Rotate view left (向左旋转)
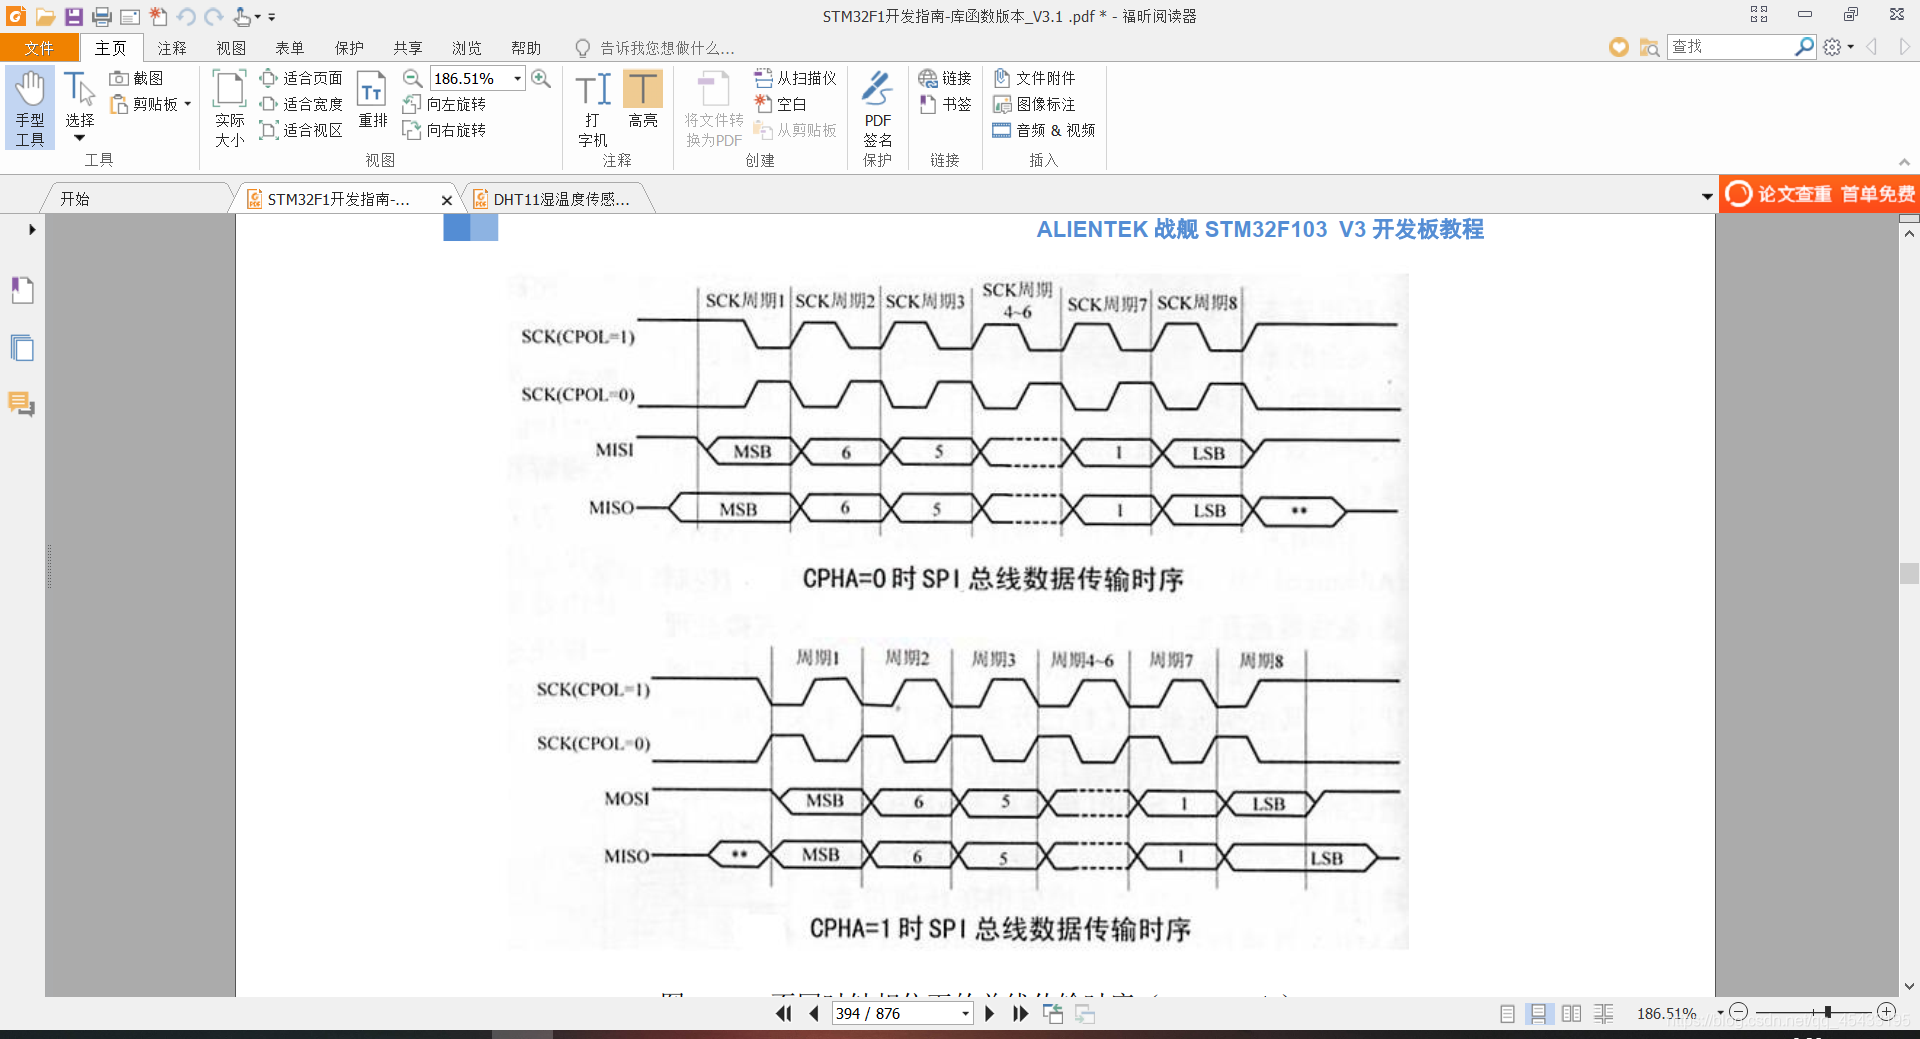 (x=444, y=104)
